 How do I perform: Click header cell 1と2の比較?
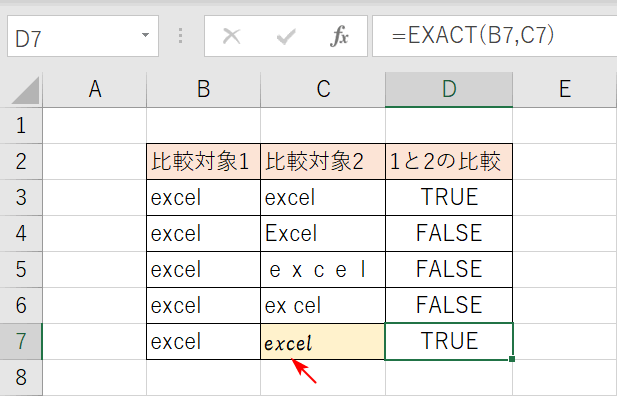pyautogui.click(x=449, y=162)
